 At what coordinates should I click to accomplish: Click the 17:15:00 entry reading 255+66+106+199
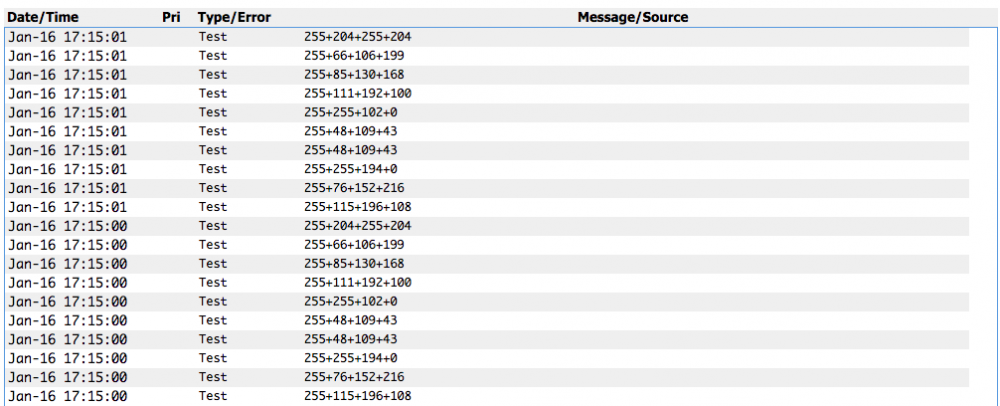click(353, 245)
